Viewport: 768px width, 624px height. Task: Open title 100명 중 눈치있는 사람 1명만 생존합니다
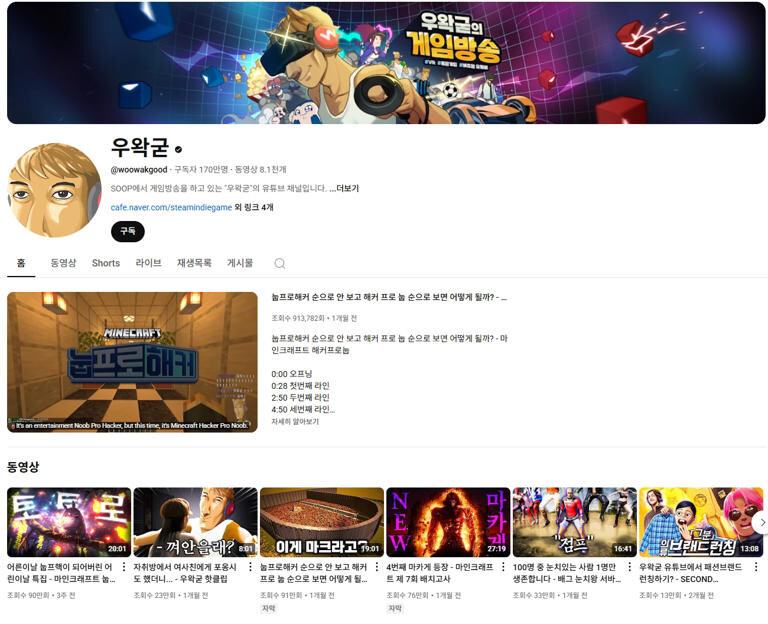point(567,573)
